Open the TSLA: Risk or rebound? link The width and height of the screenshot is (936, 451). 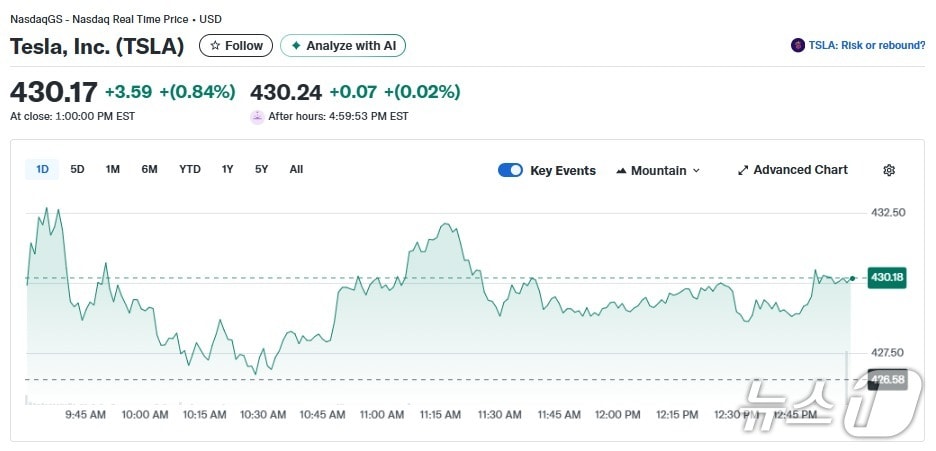(x=866, y=46)
